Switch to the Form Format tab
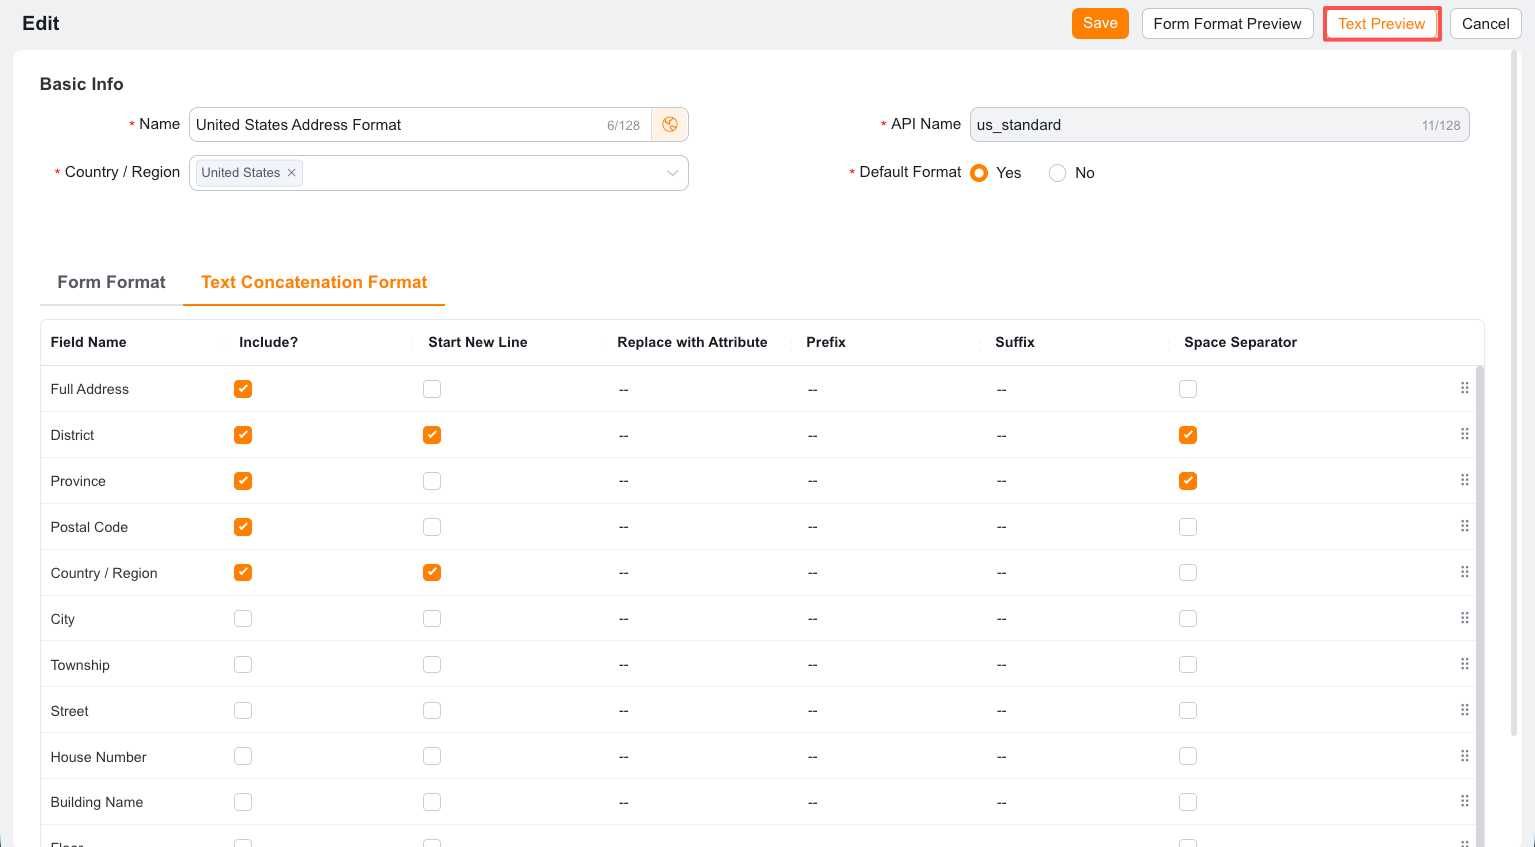Screen dimensions: 1535x847 (111, 282)
